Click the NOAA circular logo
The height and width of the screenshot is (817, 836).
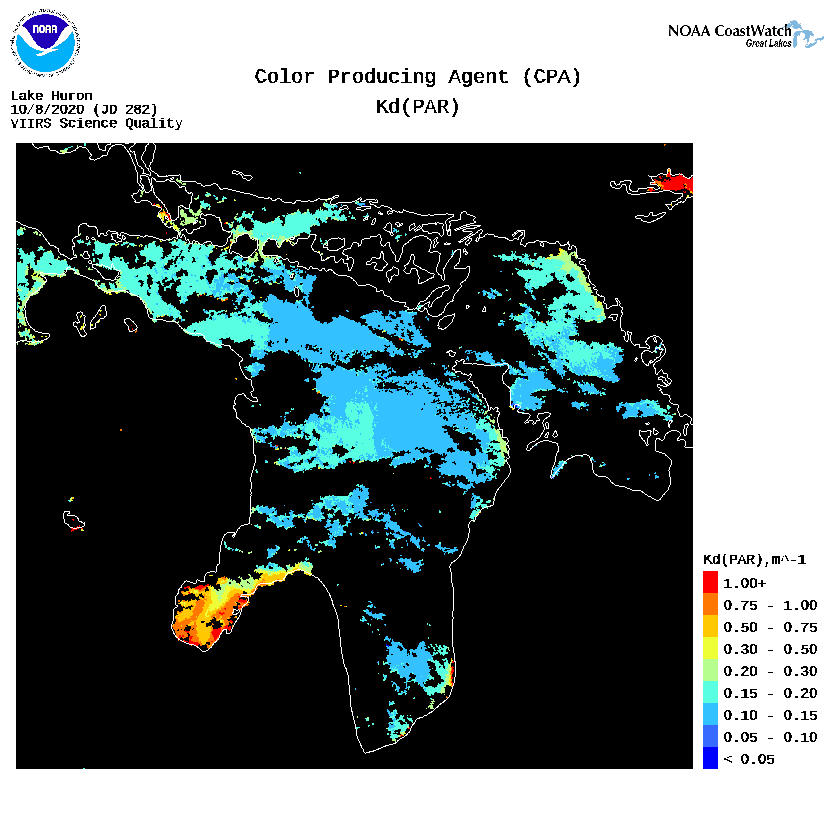tap(45, 43)
